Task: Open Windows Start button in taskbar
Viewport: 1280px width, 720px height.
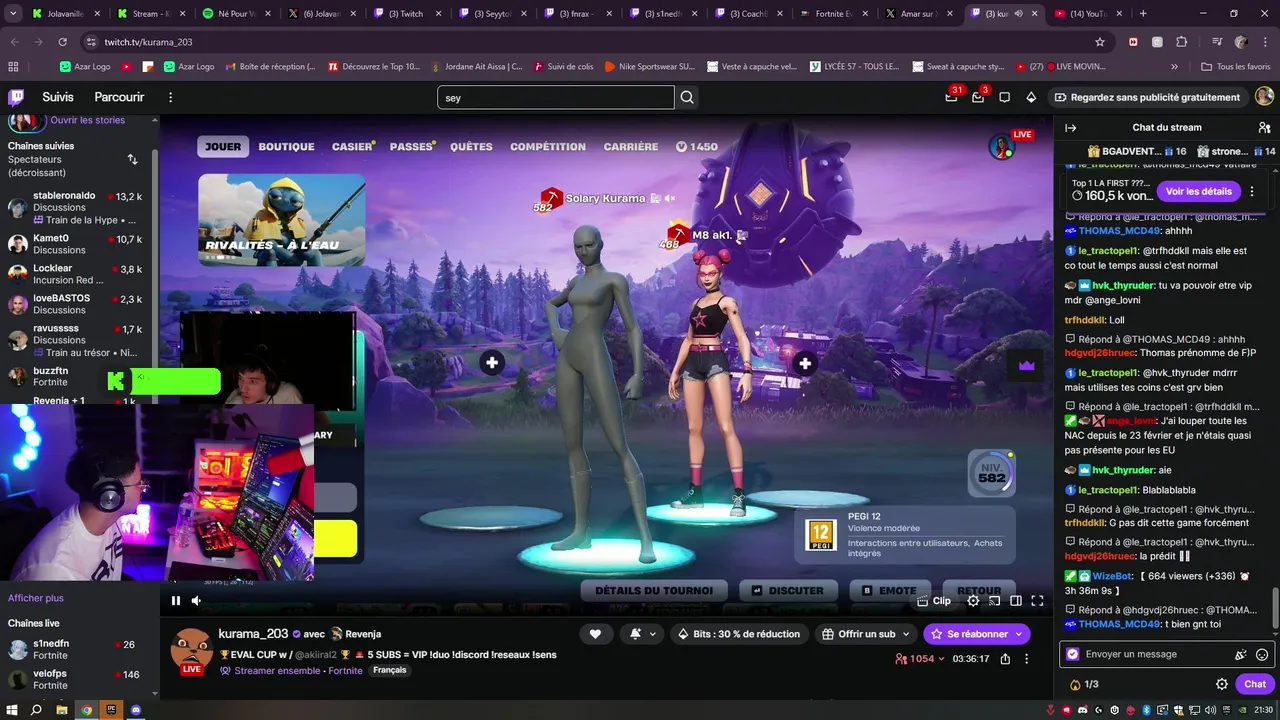Action: click(x=11, y=710)
